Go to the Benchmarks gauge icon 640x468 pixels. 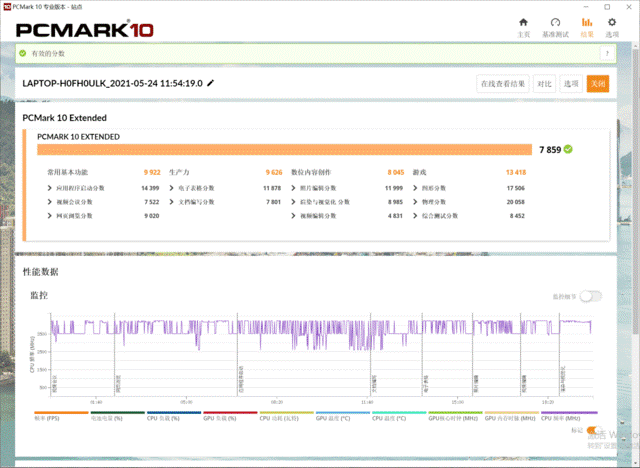(555, 22)
